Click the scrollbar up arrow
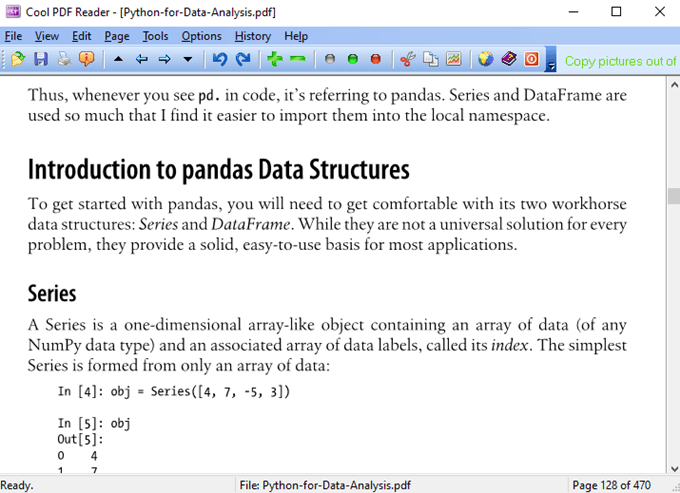Screen dimensions: 680x493 coord(674,85)
